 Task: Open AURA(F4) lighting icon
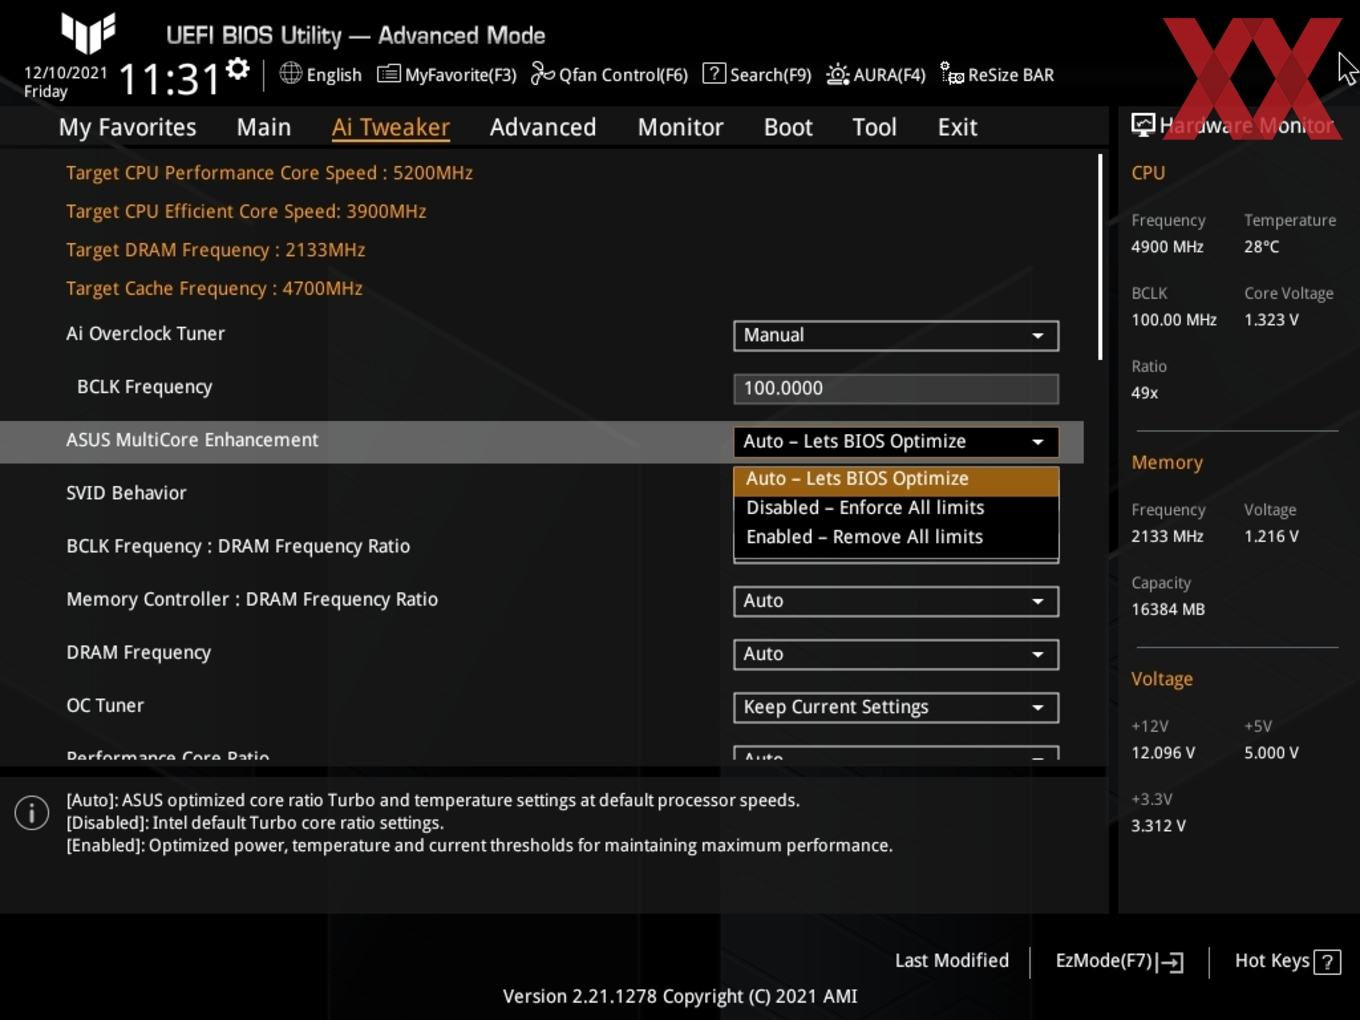coord(837,74)
